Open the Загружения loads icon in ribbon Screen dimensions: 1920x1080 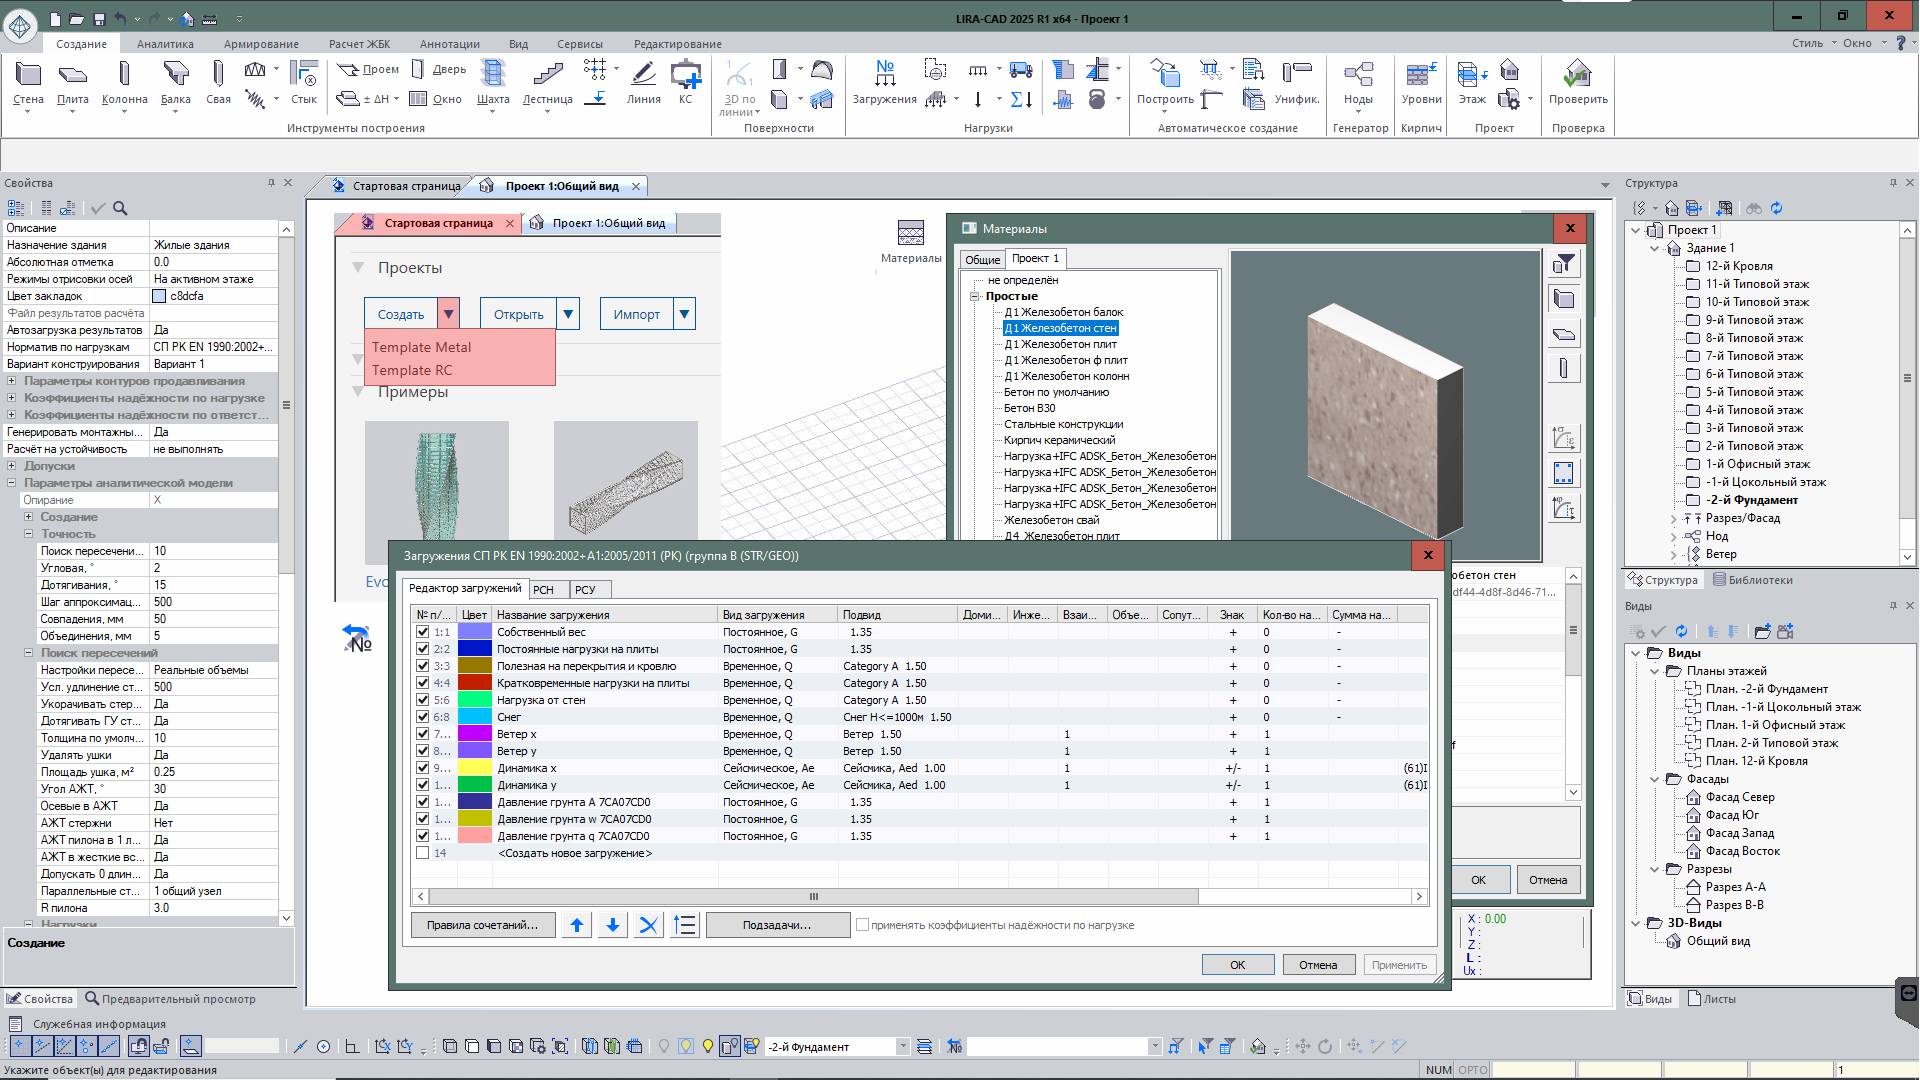(x=884, y=82)
